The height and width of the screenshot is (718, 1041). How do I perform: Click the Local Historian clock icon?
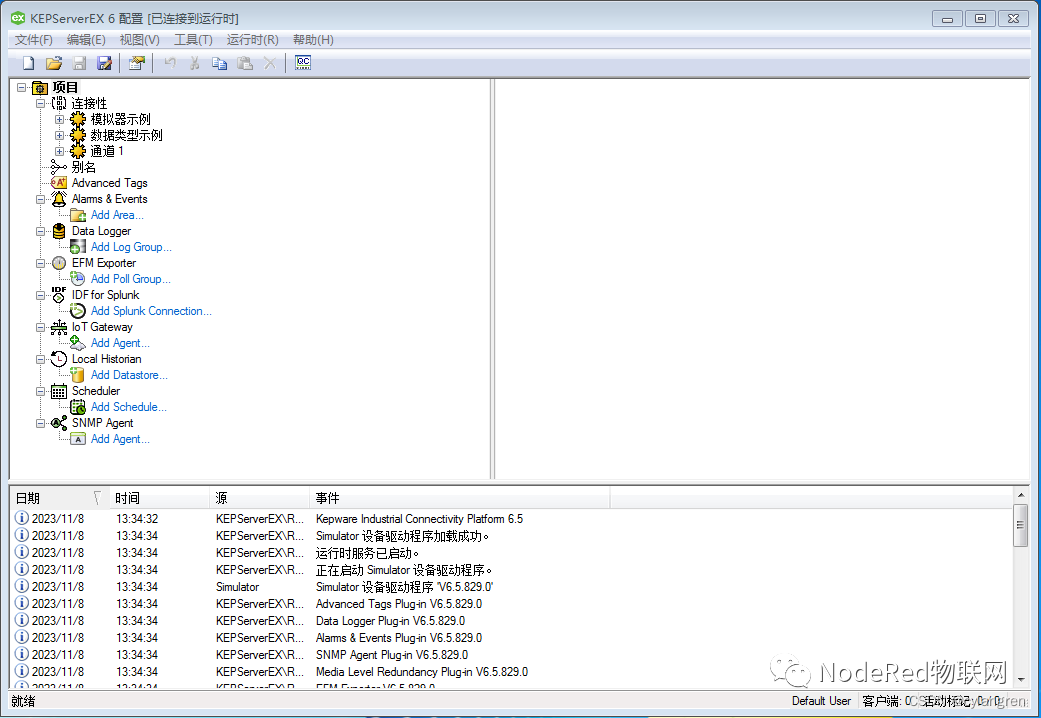click(x=58, y=359)
